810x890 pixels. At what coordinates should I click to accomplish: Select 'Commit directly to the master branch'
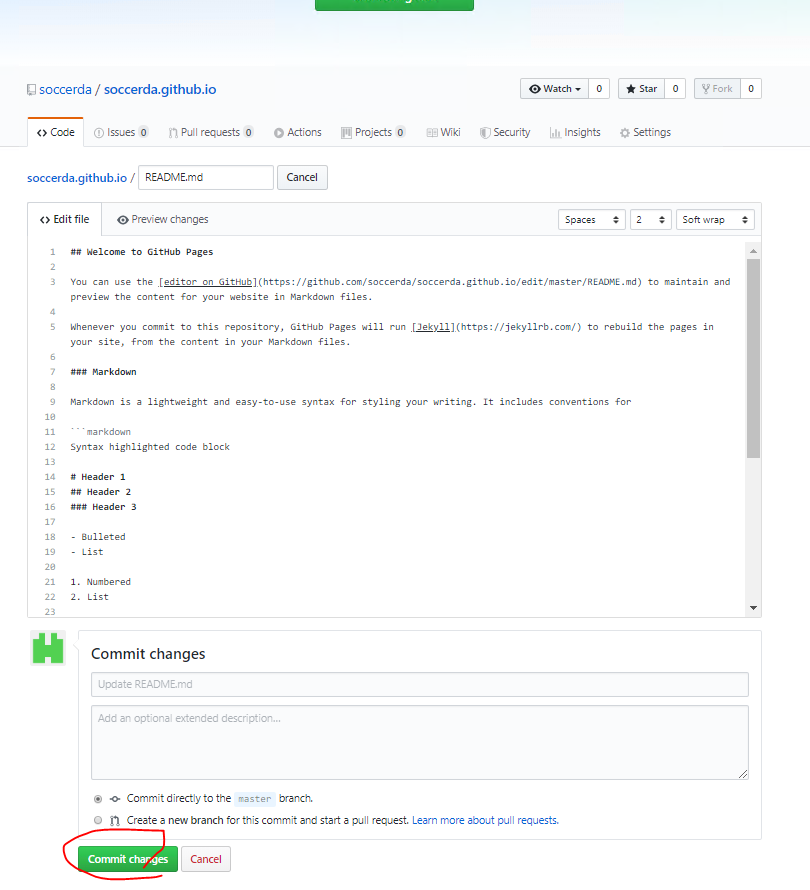point(98,799)
